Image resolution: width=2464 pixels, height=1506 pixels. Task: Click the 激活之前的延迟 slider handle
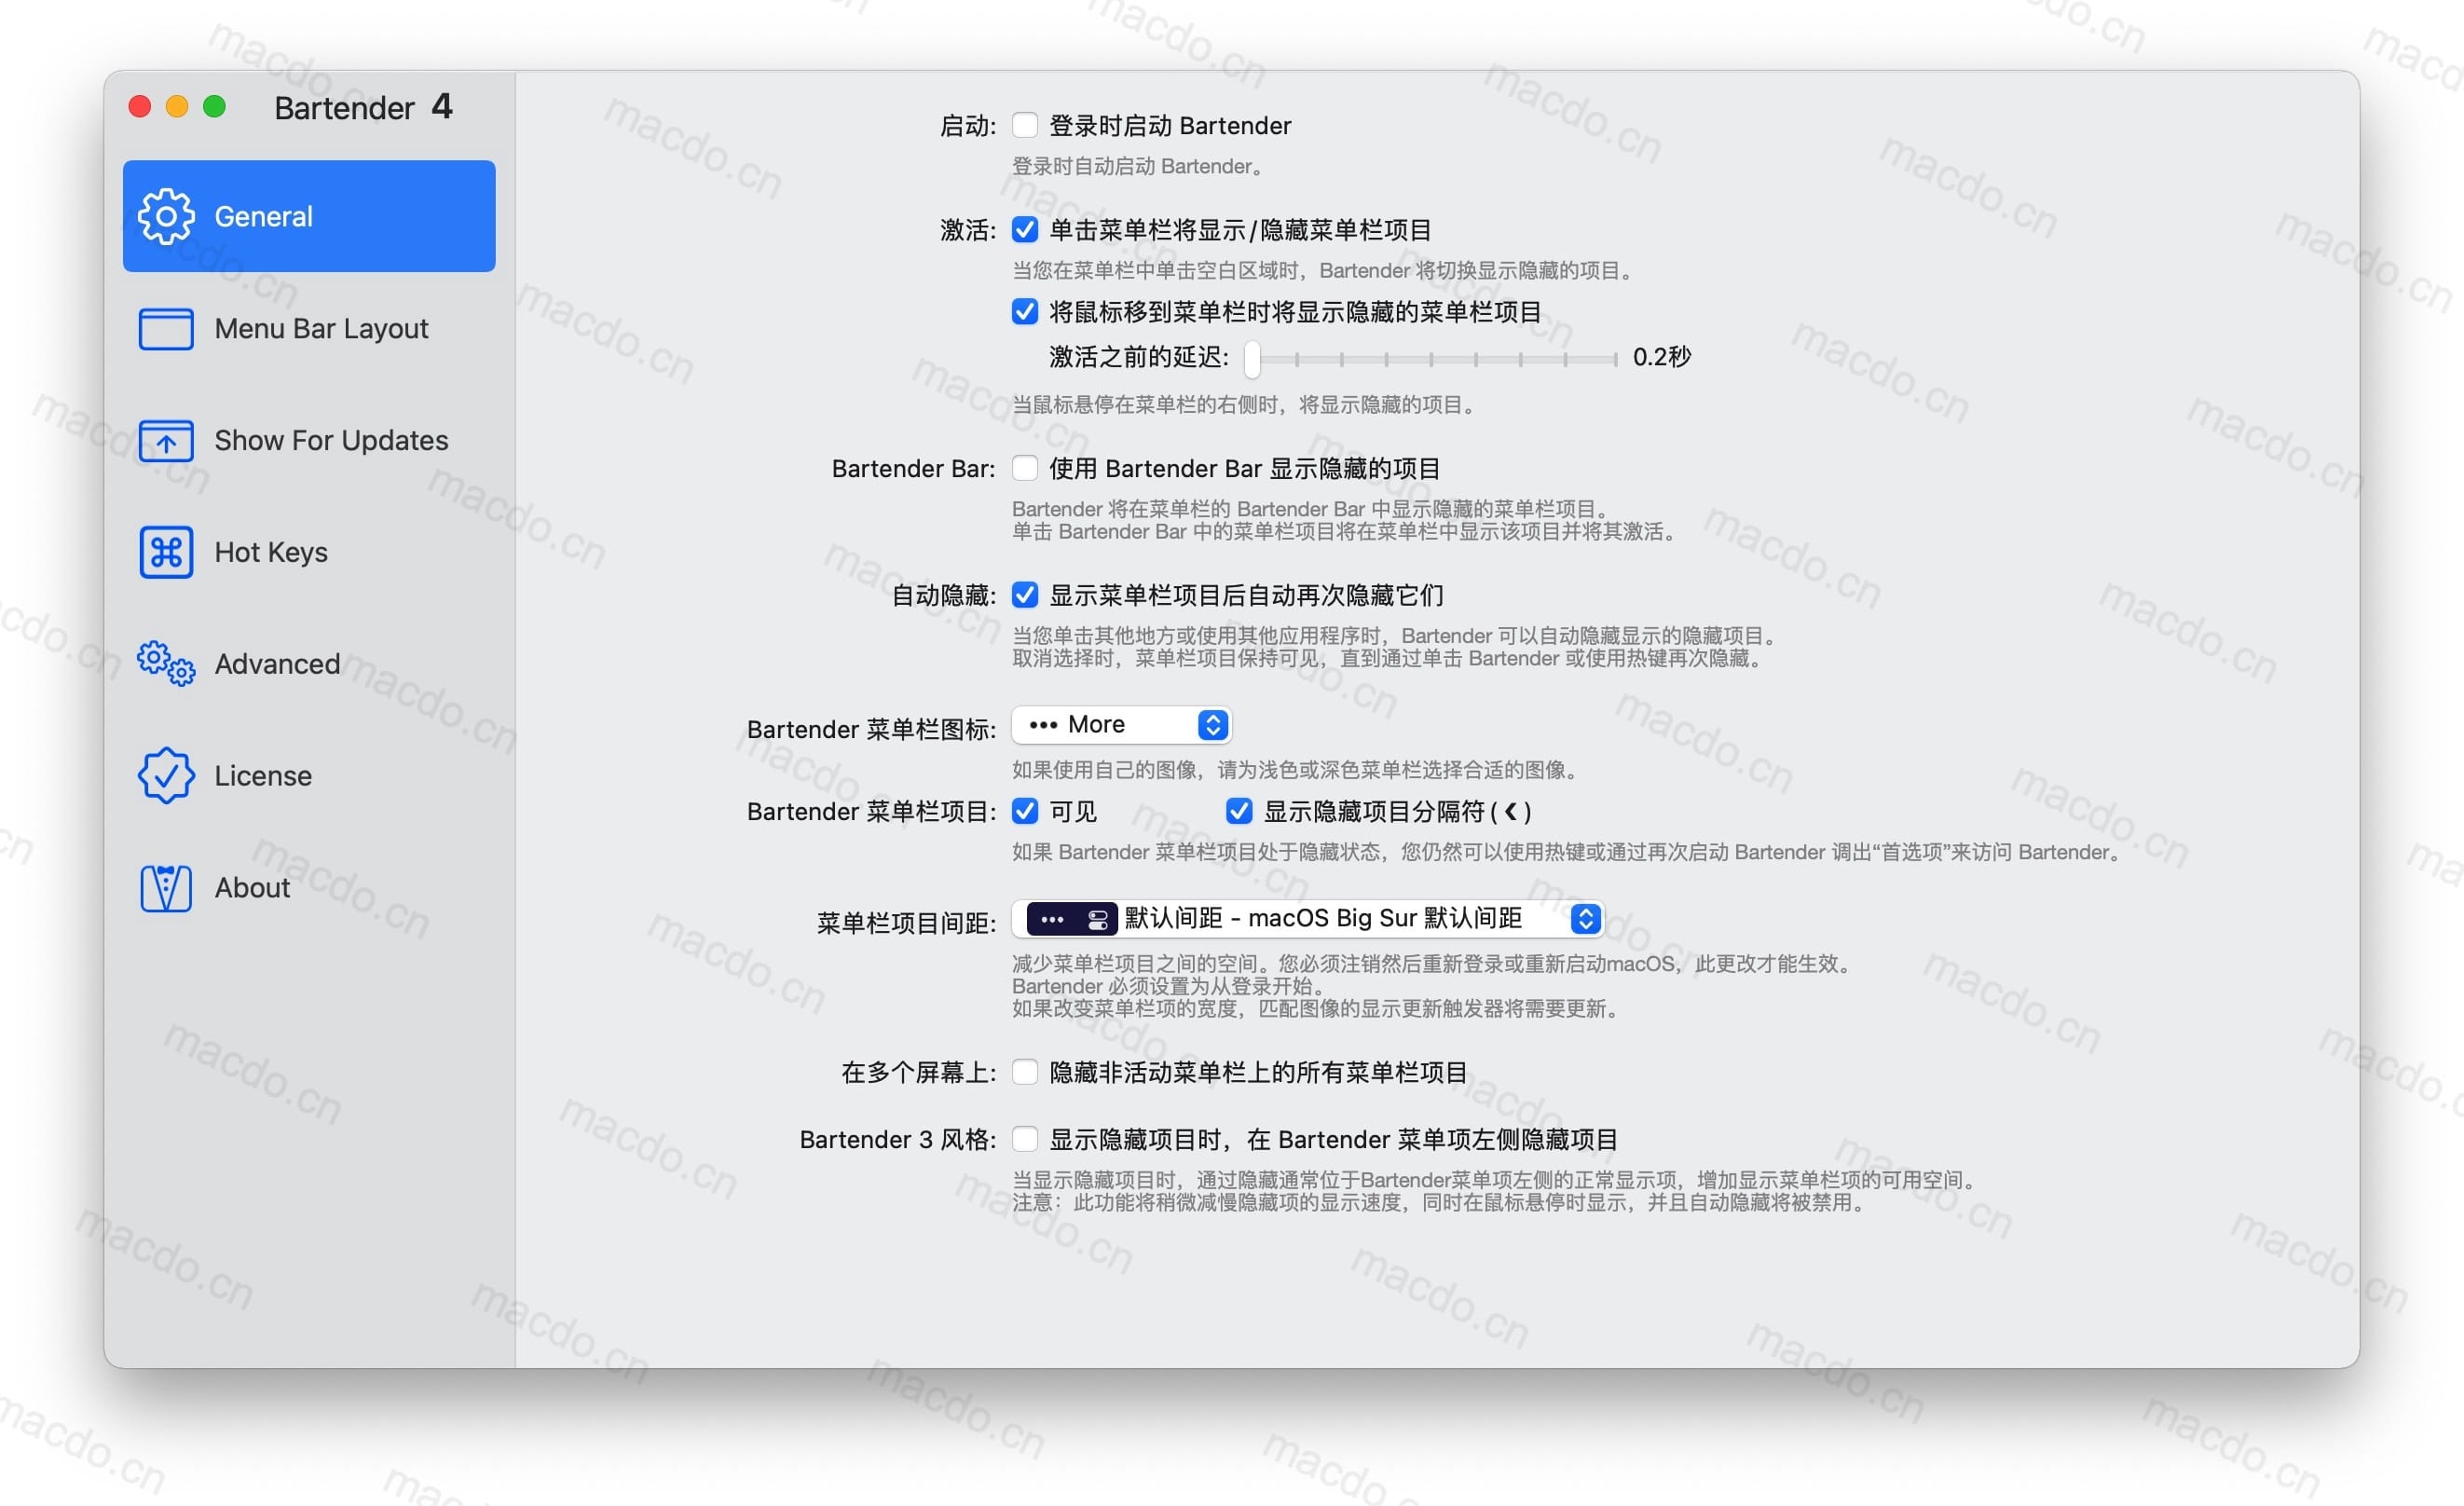coord(1252,359)
